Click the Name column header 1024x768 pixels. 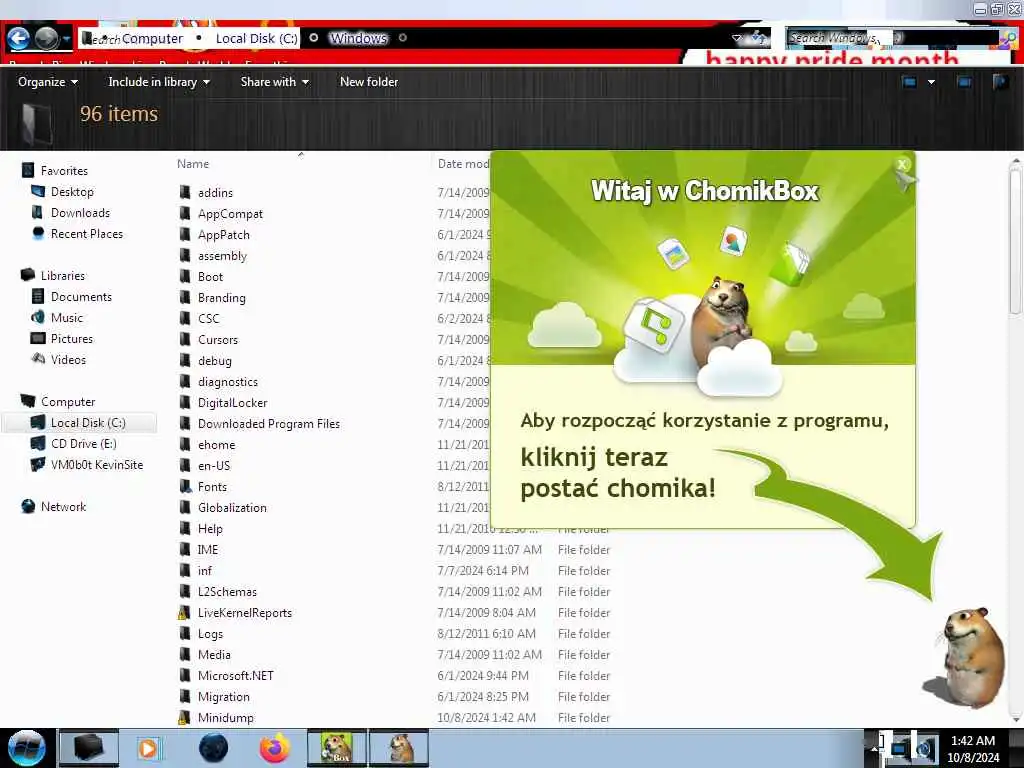click(x=193, y=164)
